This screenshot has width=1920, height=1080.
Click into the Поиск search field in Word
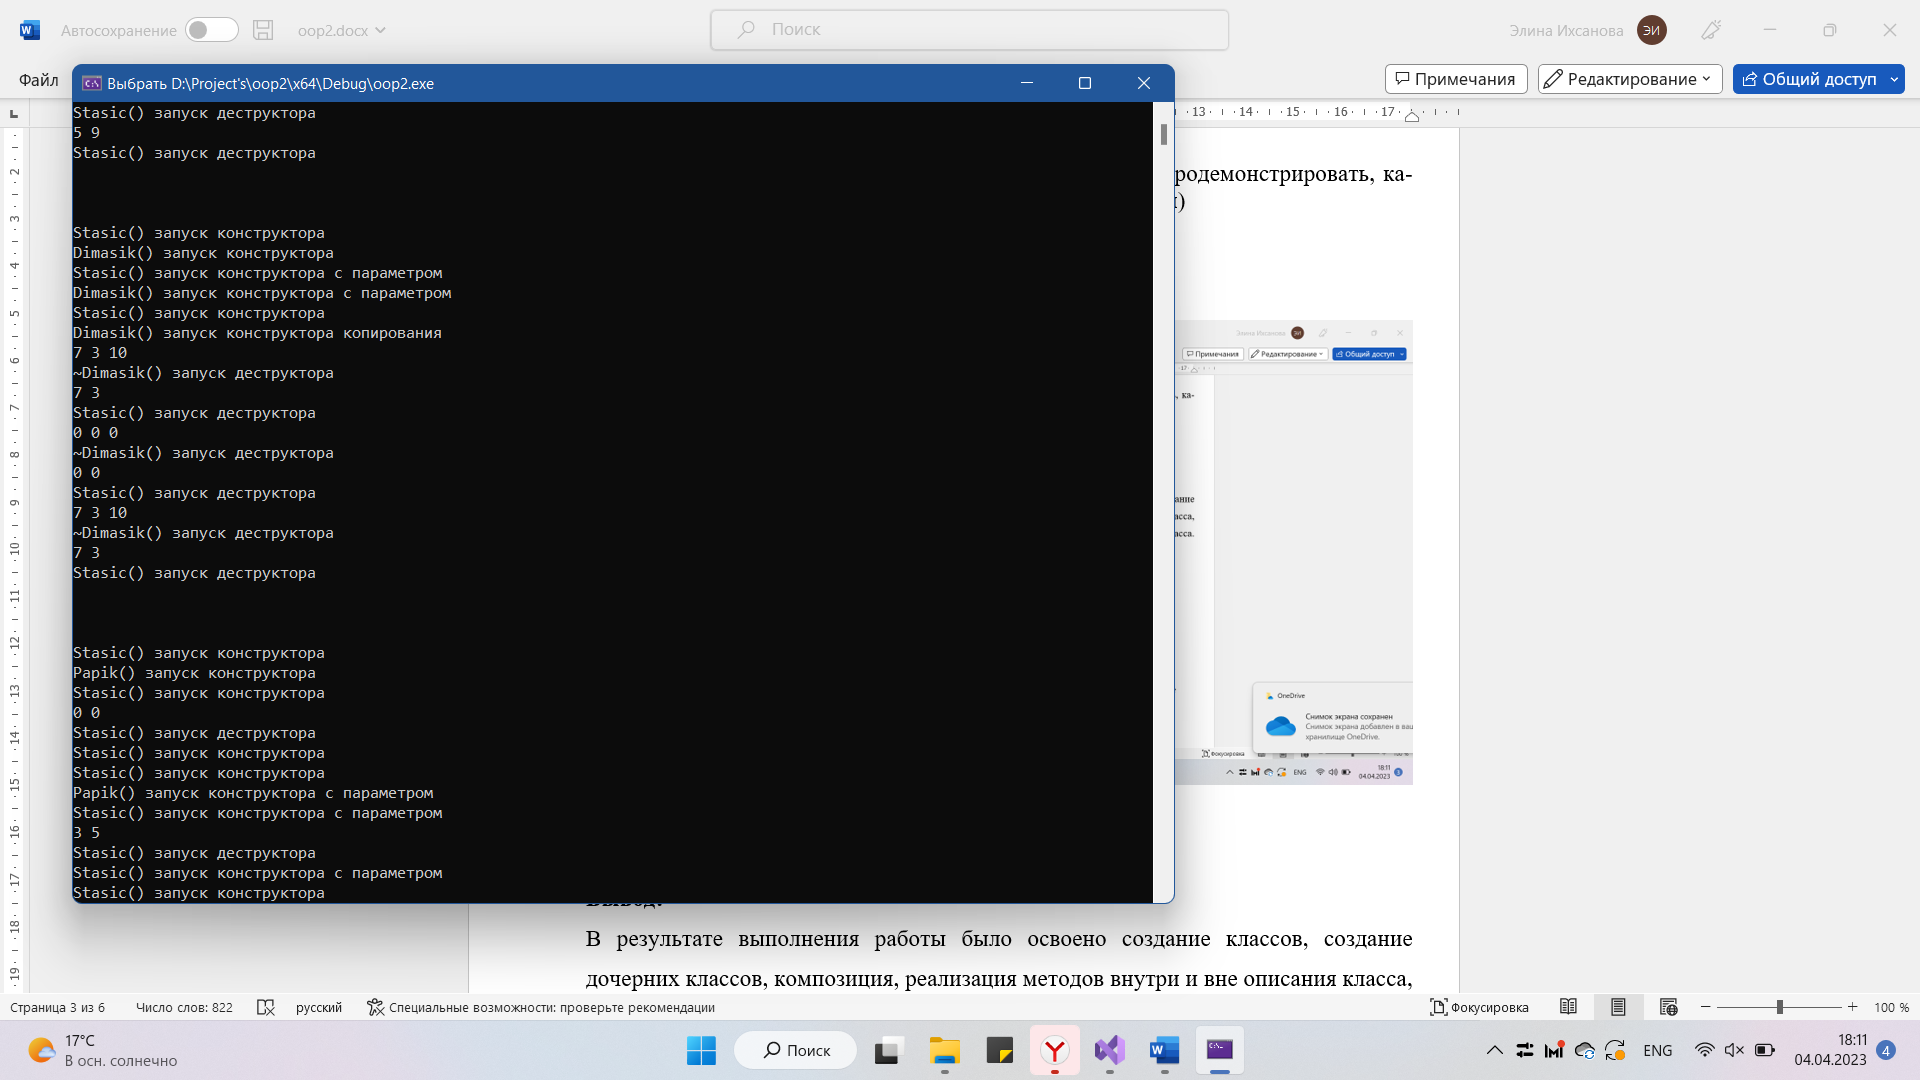coord(969,30)
